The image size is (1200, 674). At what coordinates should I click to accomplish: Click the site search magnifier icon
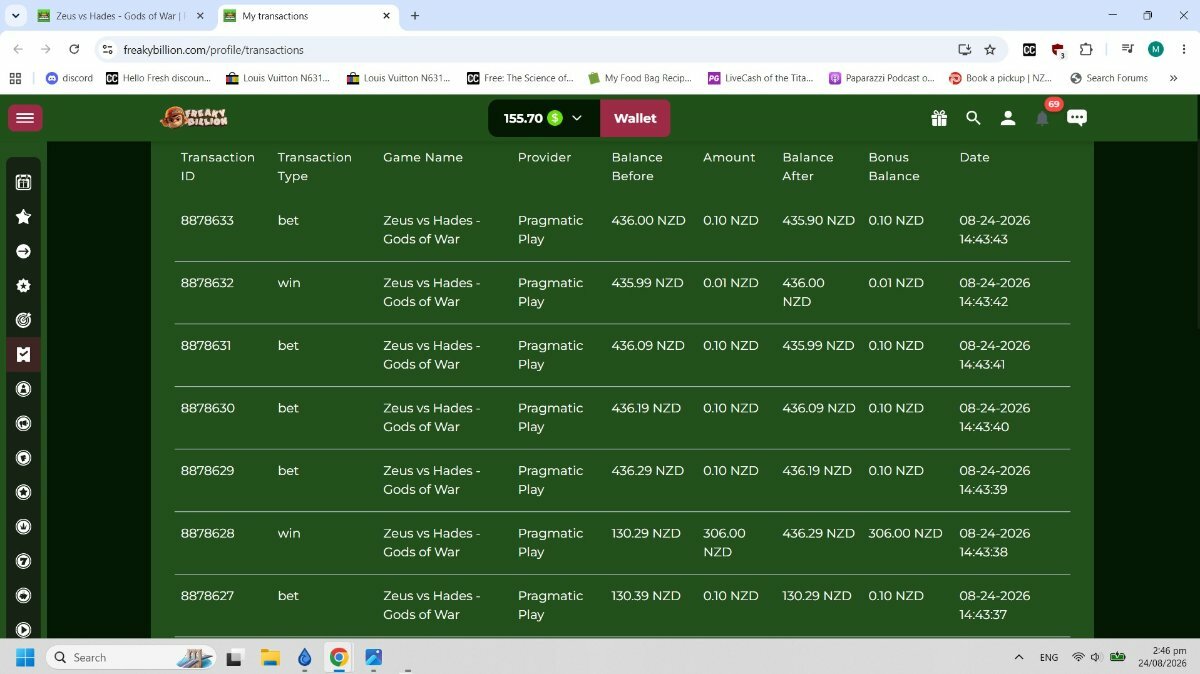pyautogui.click(x=973, y=118)
